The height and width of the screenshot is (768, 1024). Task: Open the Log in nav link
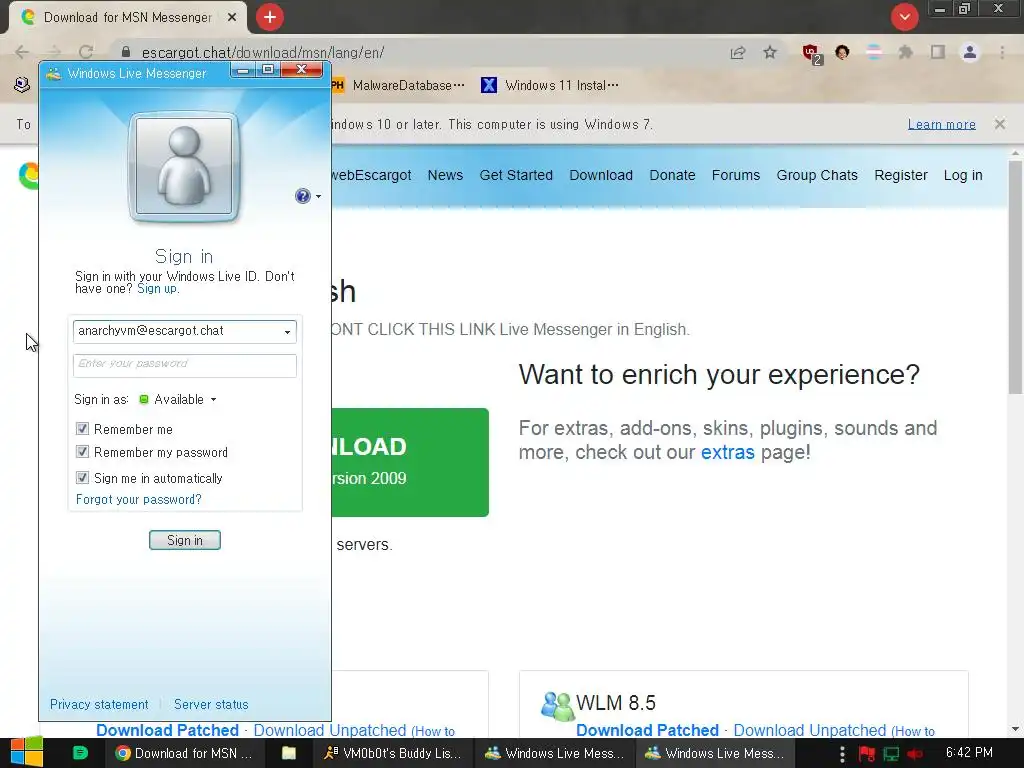pyautogui.click(x=963, y=175)
